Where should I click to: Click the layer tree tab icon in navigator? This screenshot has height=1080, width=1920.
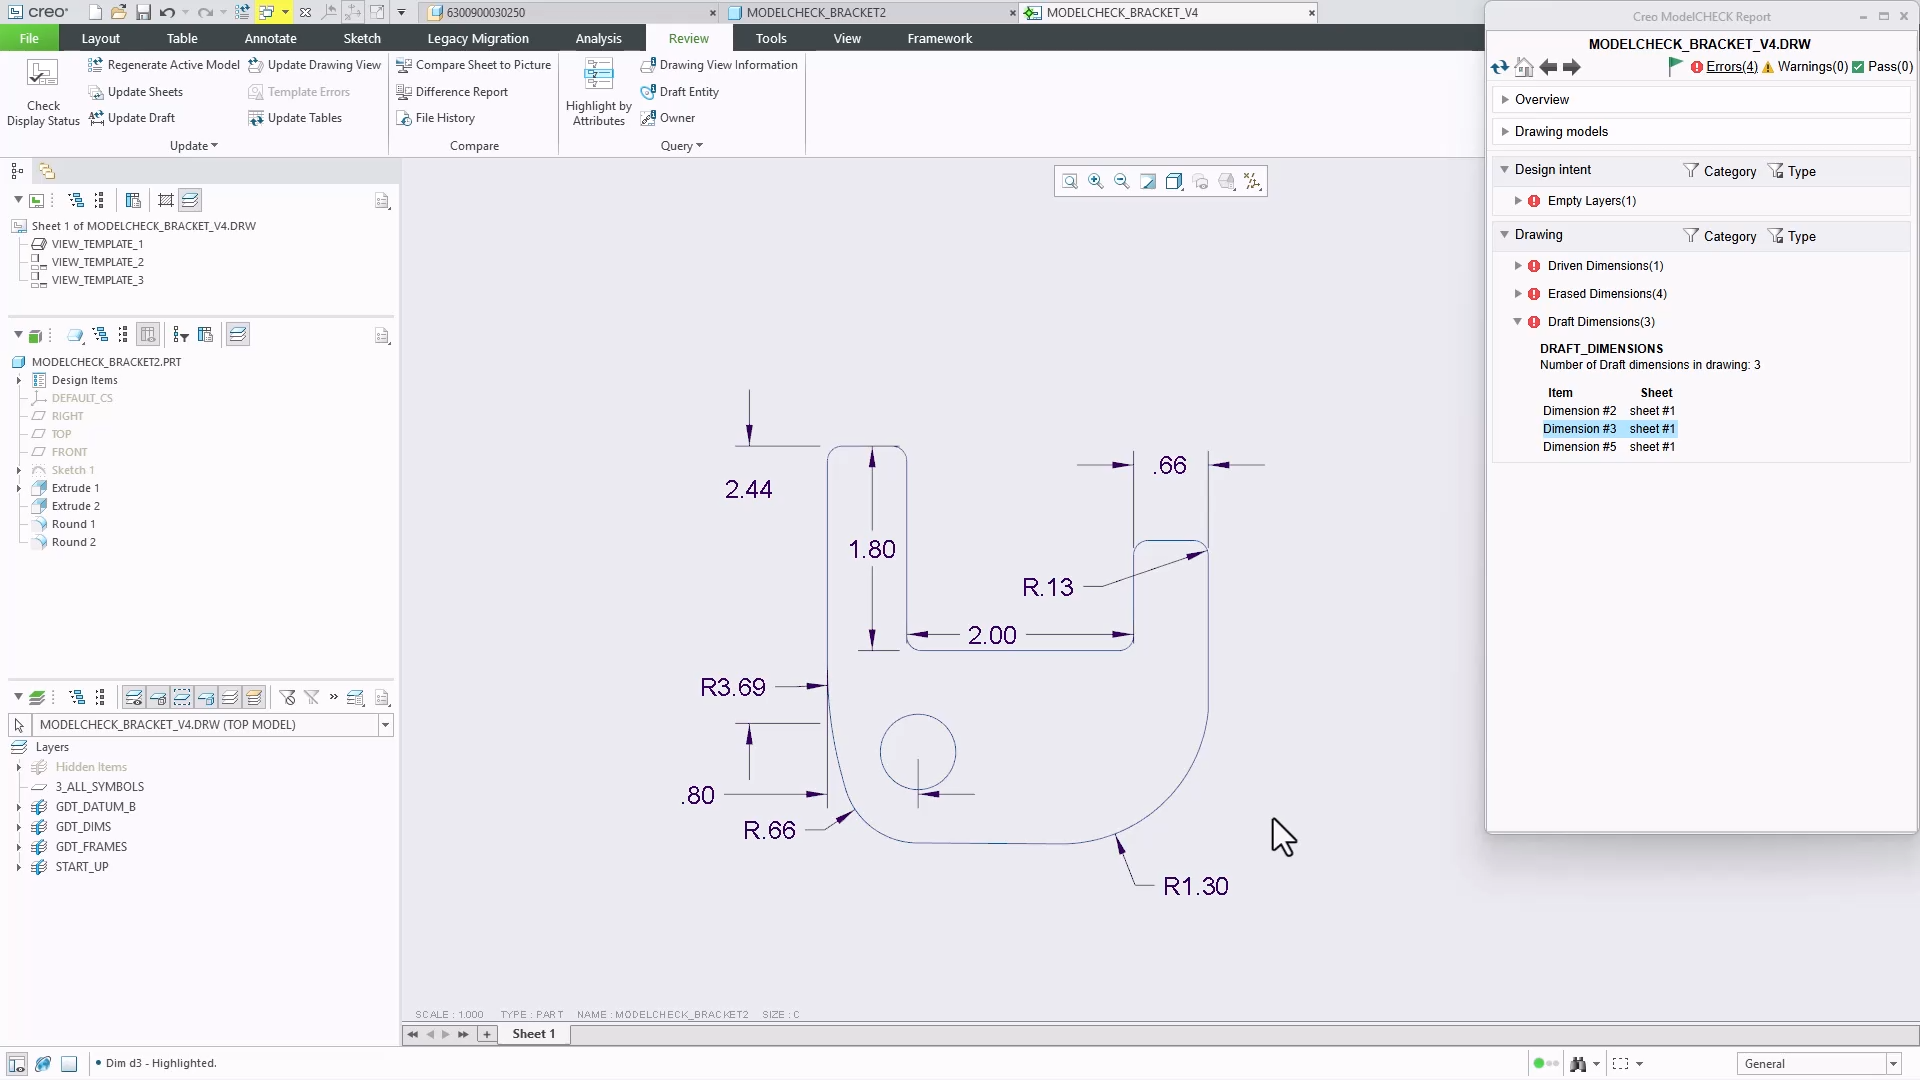pyautogui.click(x=47, y=171)
